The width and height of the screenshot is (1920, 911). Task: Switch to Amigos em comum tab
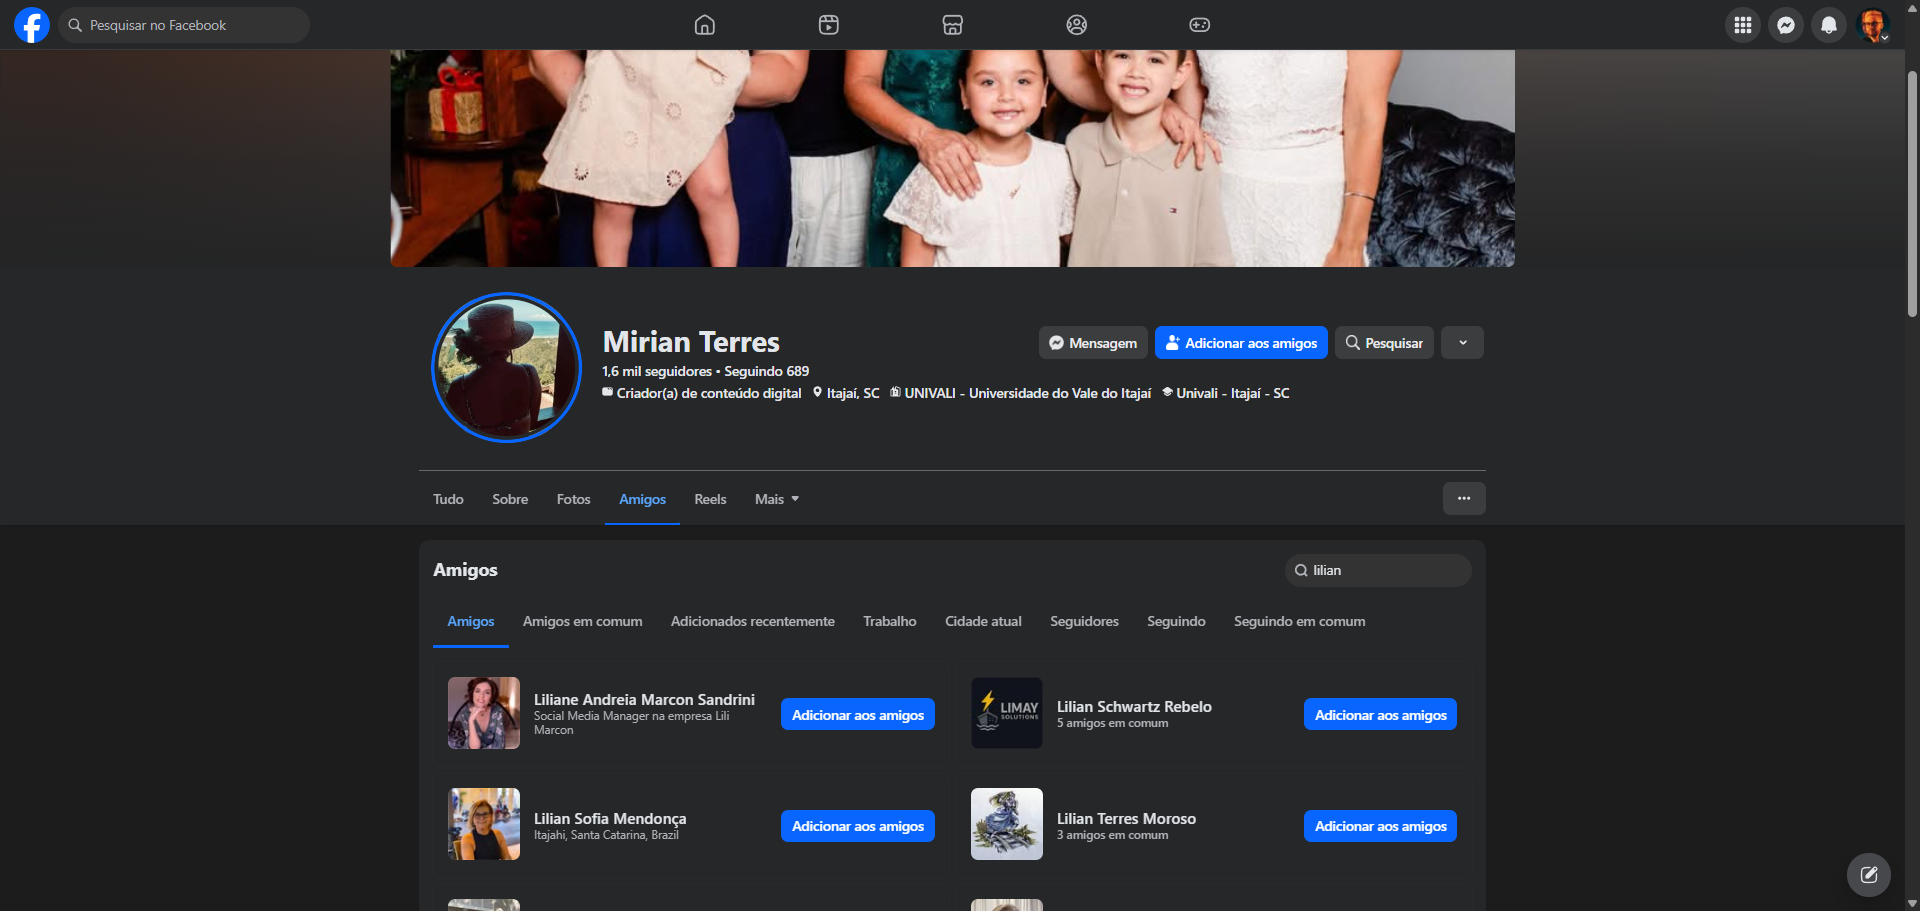[583, 621]
